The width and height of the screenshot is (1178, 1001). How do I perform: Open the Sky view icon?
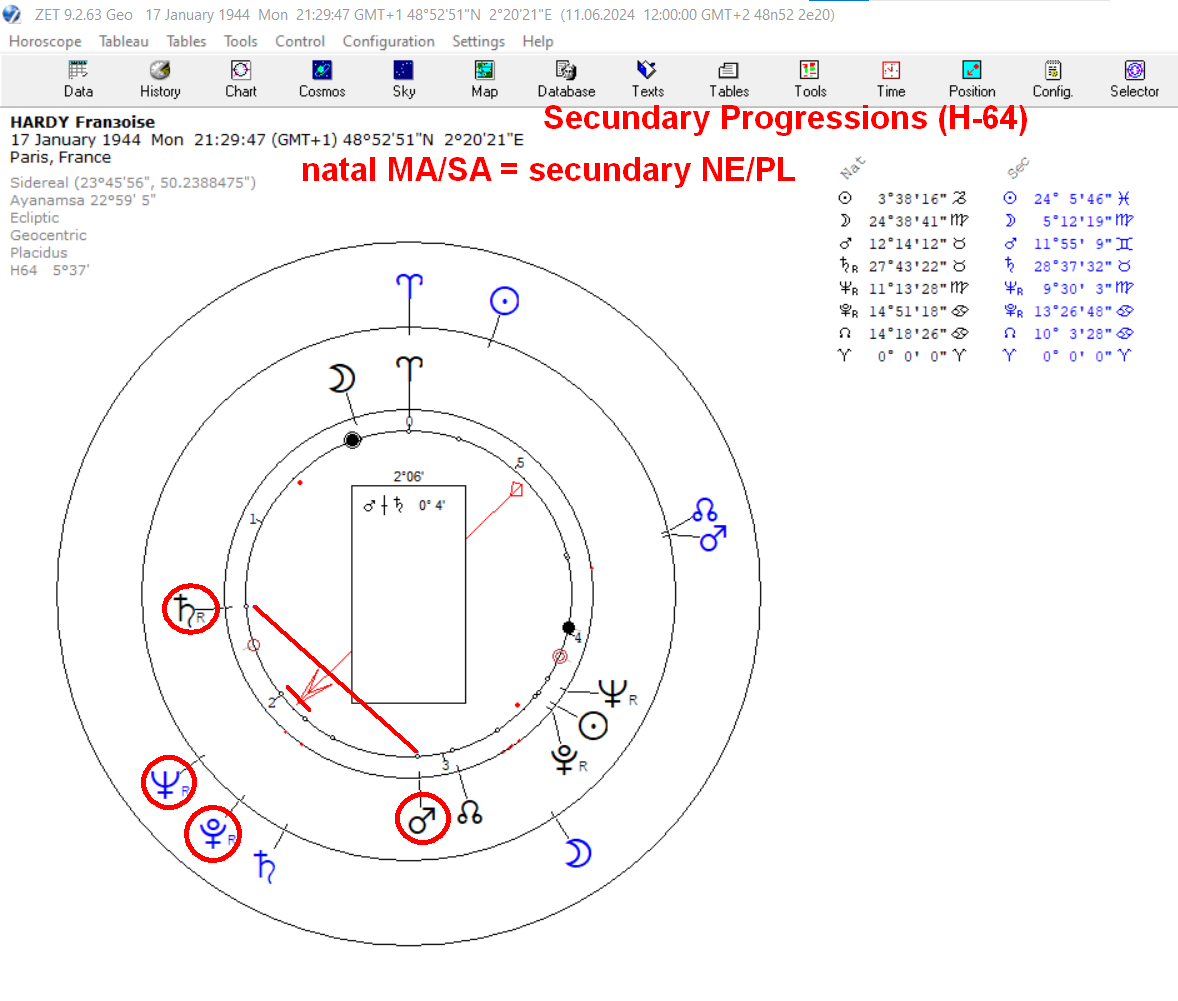[x=403, y=80]
